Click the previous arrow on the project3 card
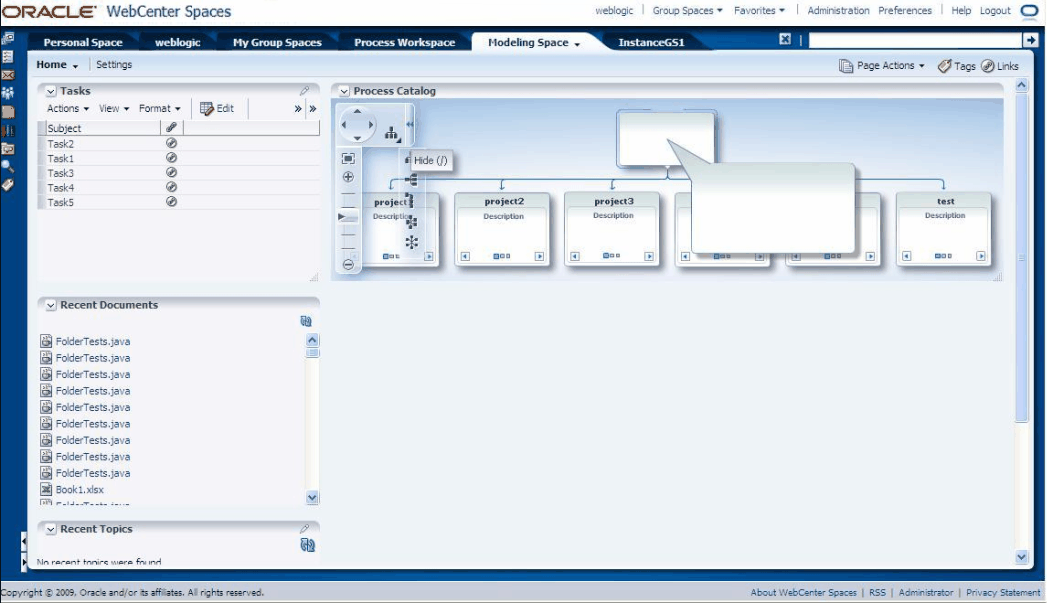Viewport: 1047px width, 603px height. (x=575, y=256)
